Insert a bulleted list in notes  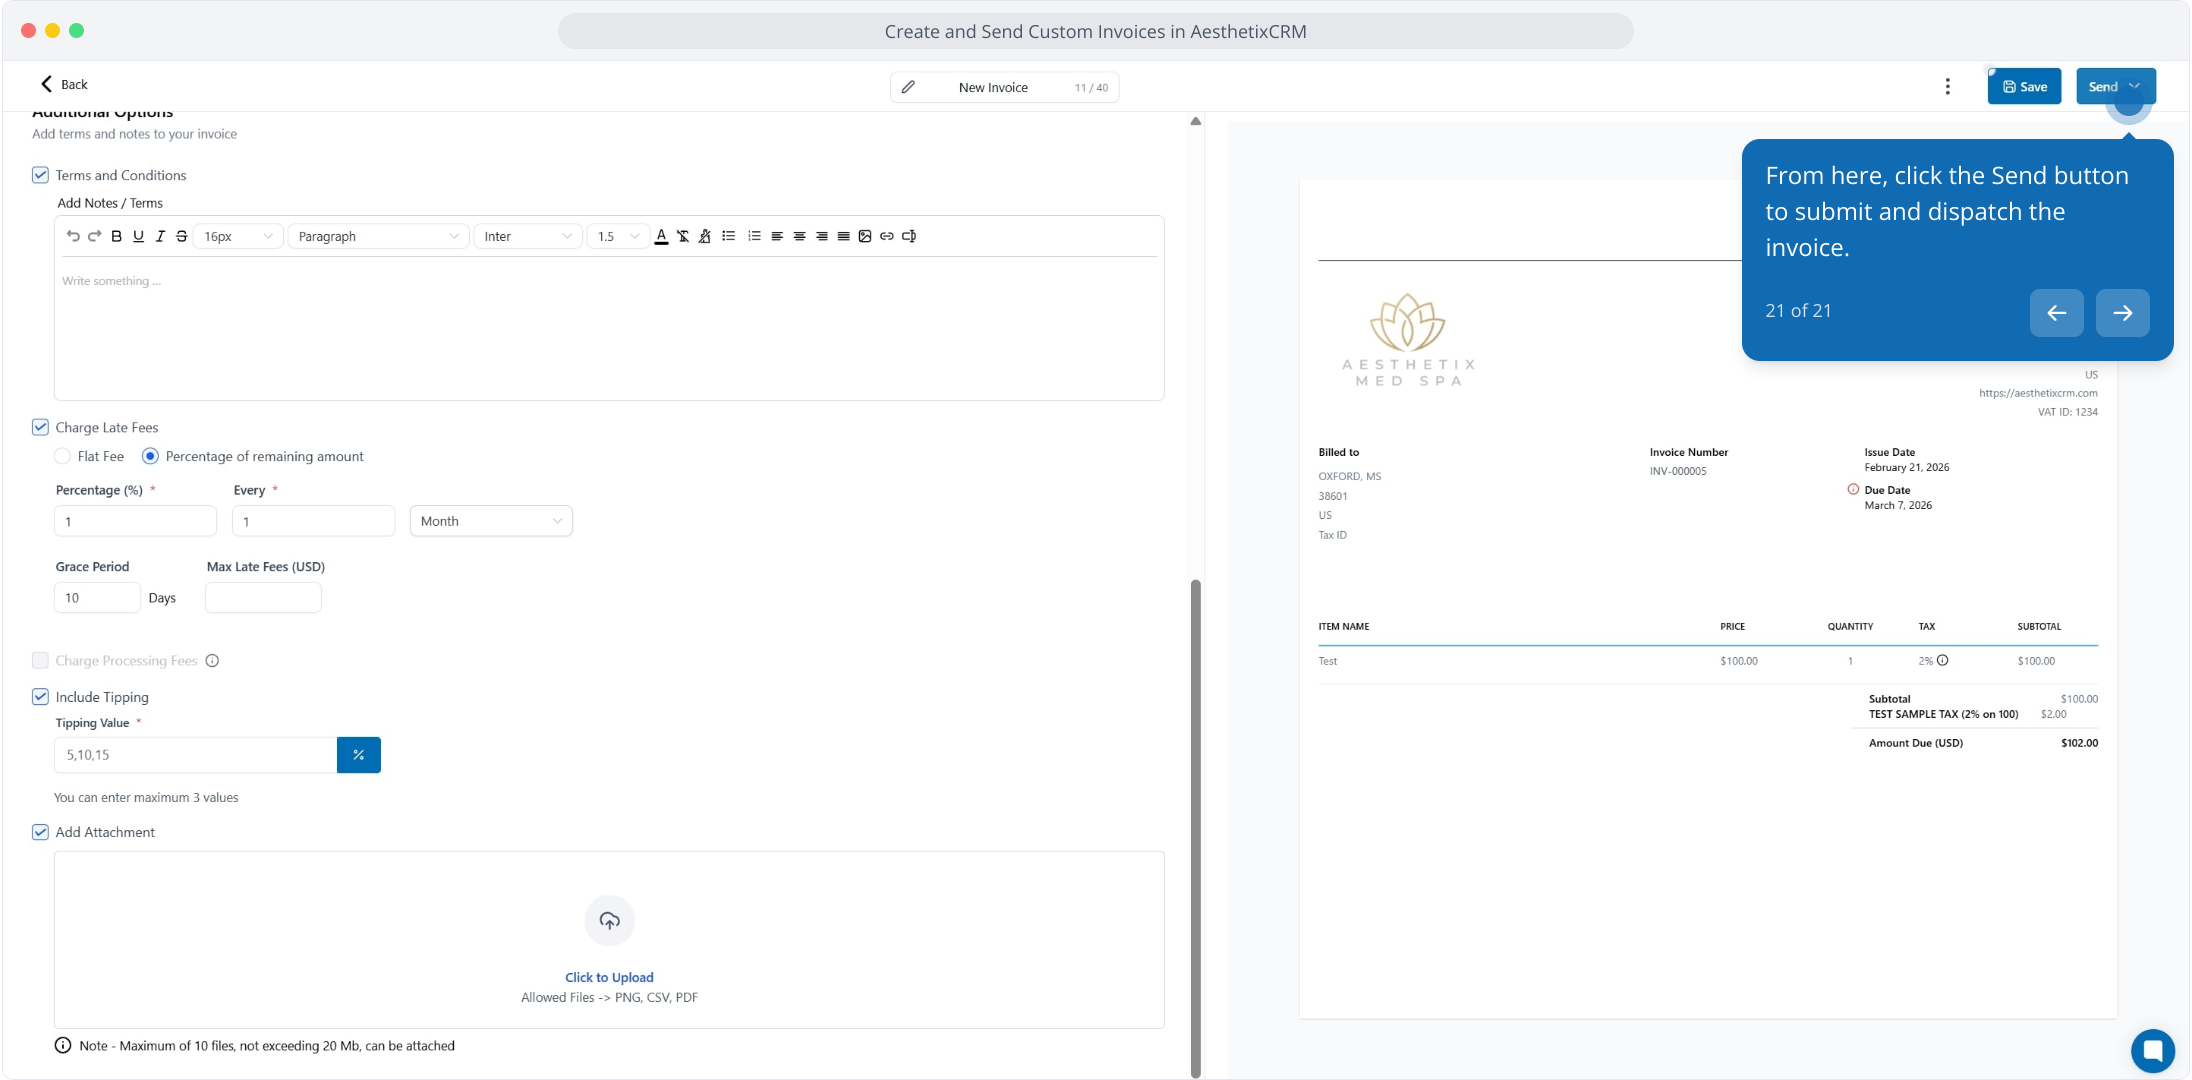tap(729, 236)
